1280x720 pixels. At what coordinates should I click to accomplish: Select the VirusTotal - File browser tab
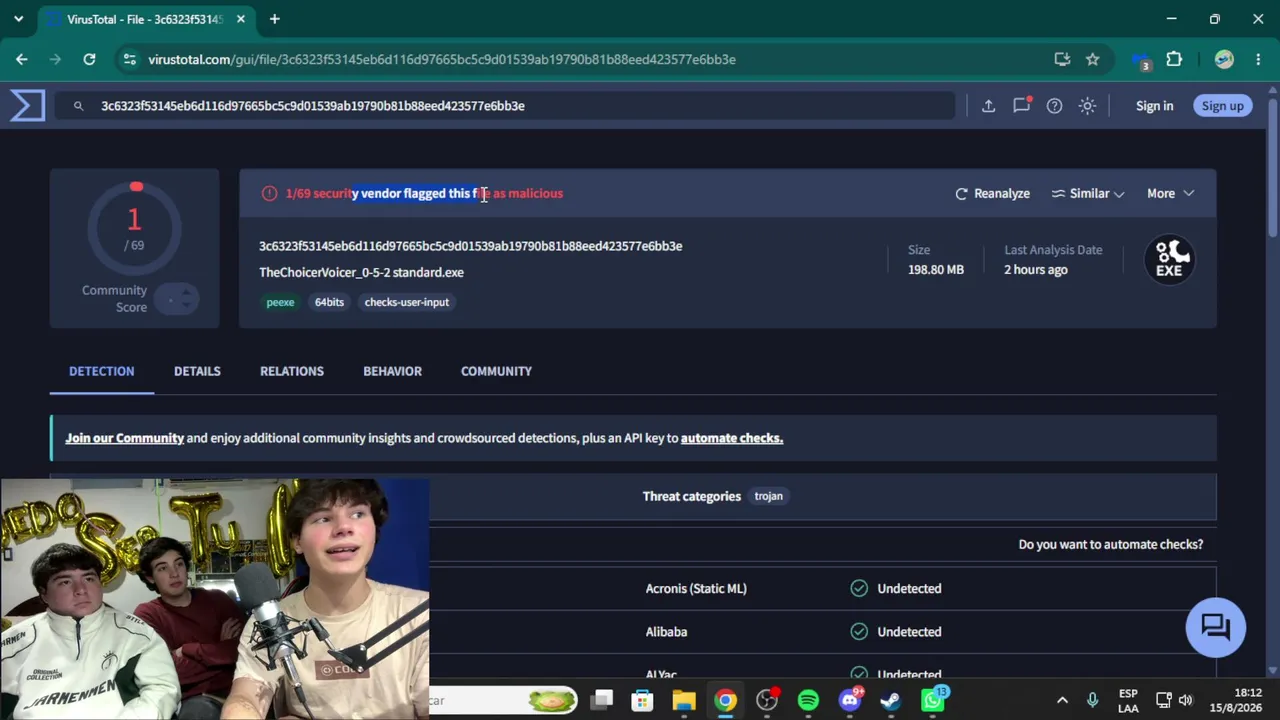point(147,19)
